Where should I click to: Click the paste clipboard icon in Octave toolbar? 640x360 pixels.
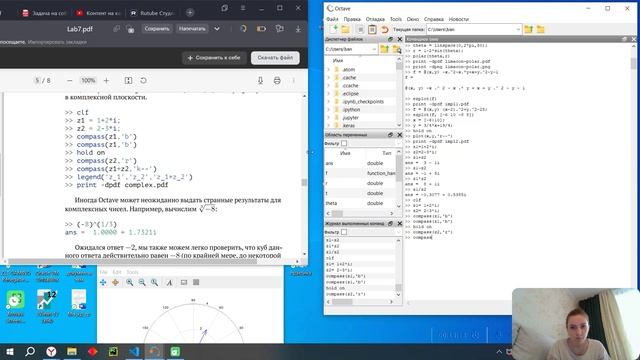point(372,29)
